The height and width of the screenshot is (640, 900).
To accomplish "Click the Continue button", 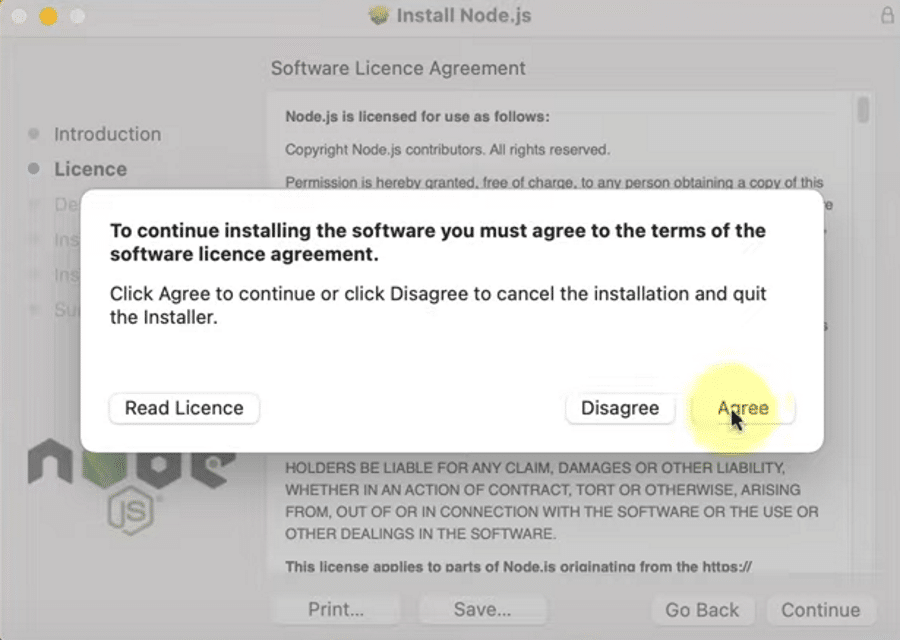I will [x=821, y=610].
